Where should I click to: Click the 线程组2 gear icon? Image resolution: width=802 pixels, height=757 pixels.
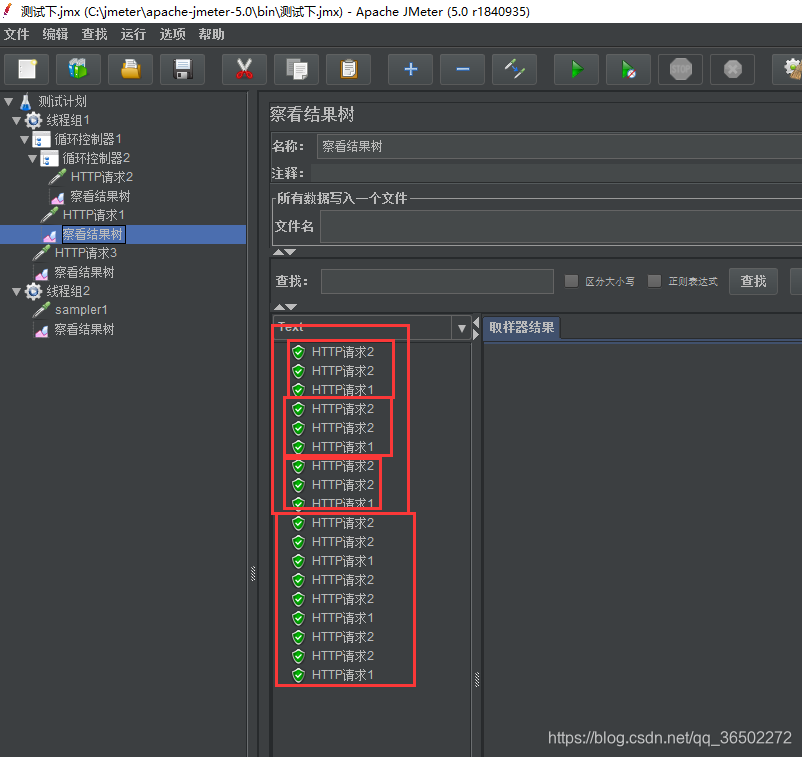pos(34,291)
